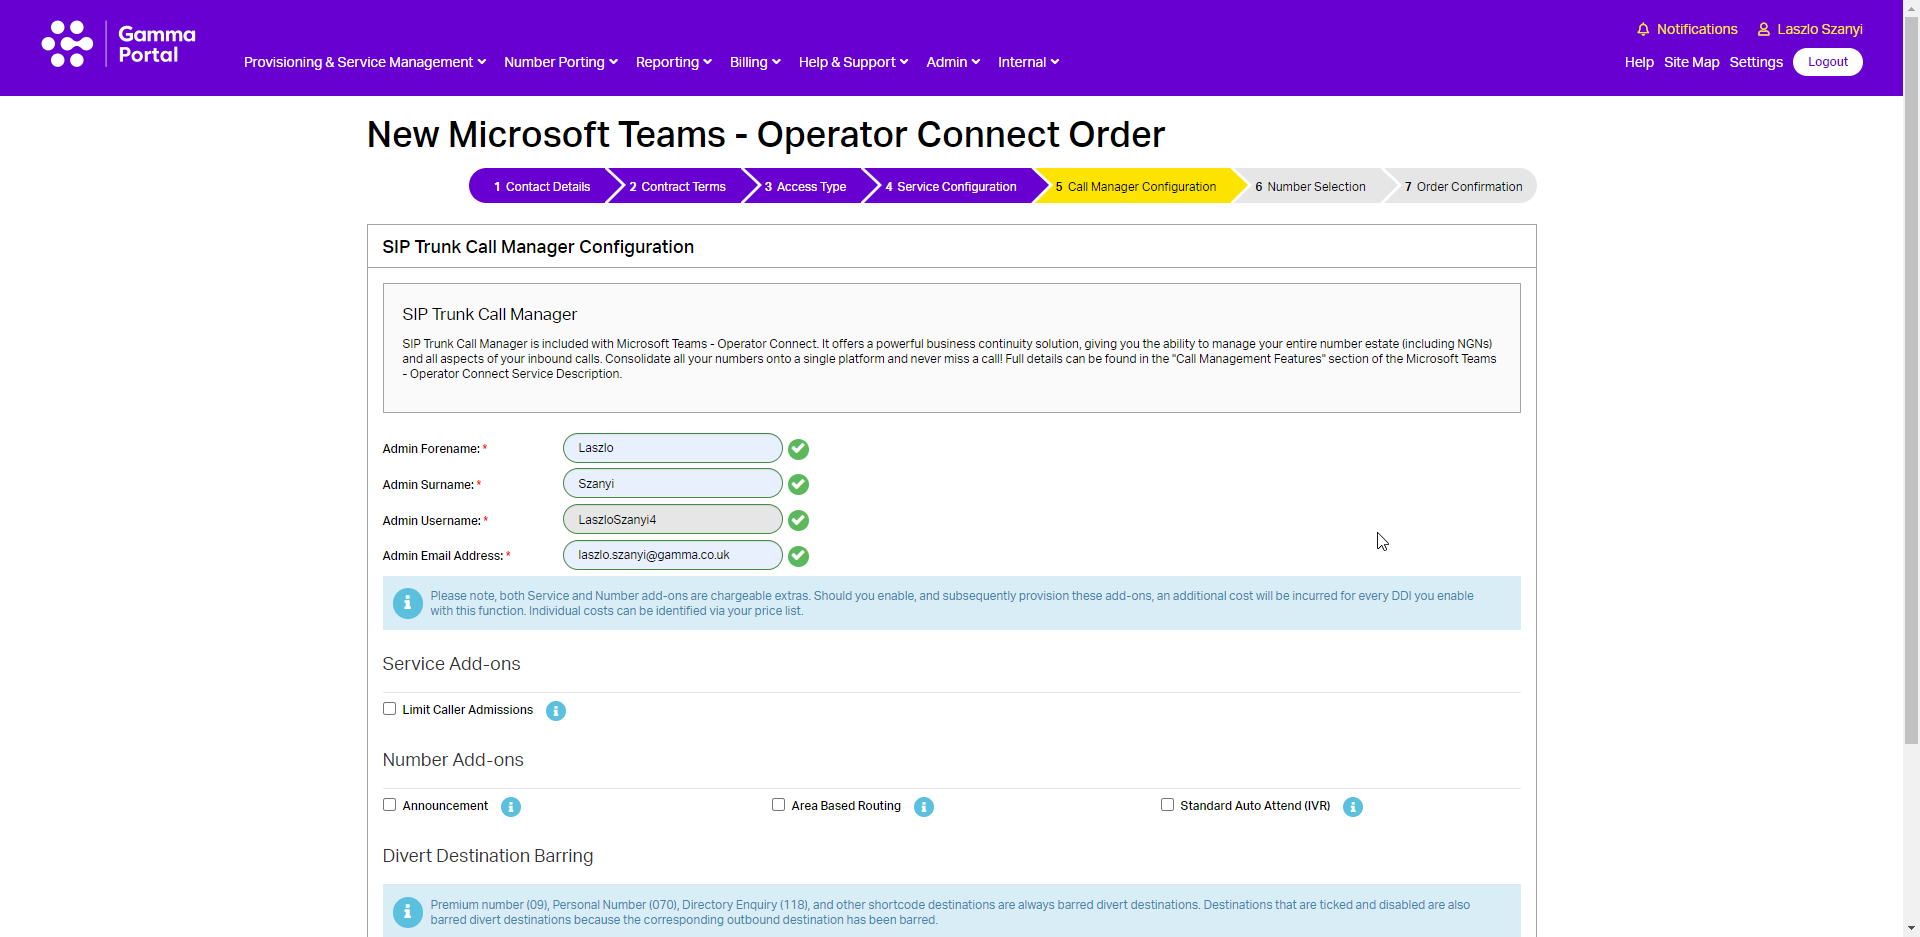Go to step 4 Service Configuration
Screen dimensions: 1920x937
951,186
